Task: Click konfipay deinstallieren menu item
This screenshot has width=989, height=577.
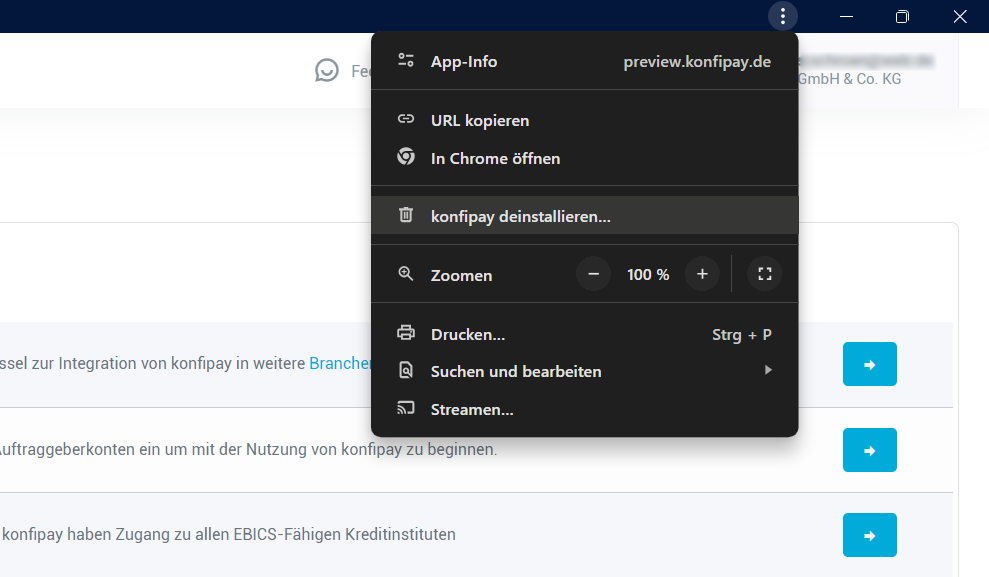Action: 520,215
